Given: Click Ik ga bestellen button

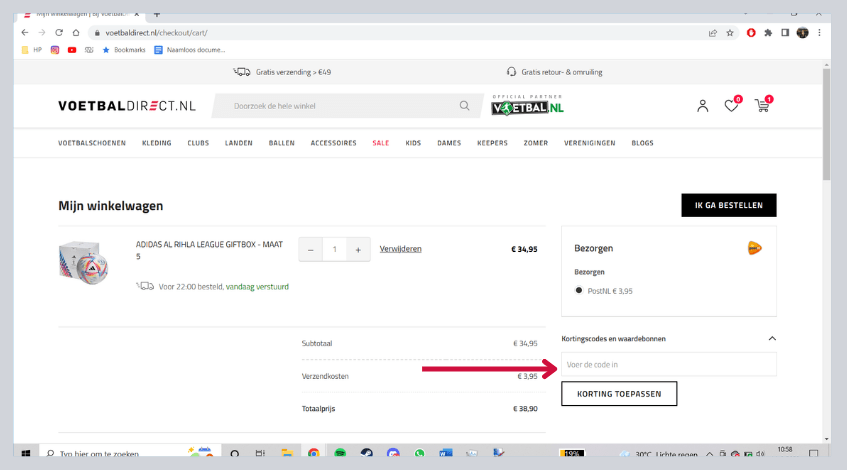Looking at the screenshot, I should pos(728,205).
